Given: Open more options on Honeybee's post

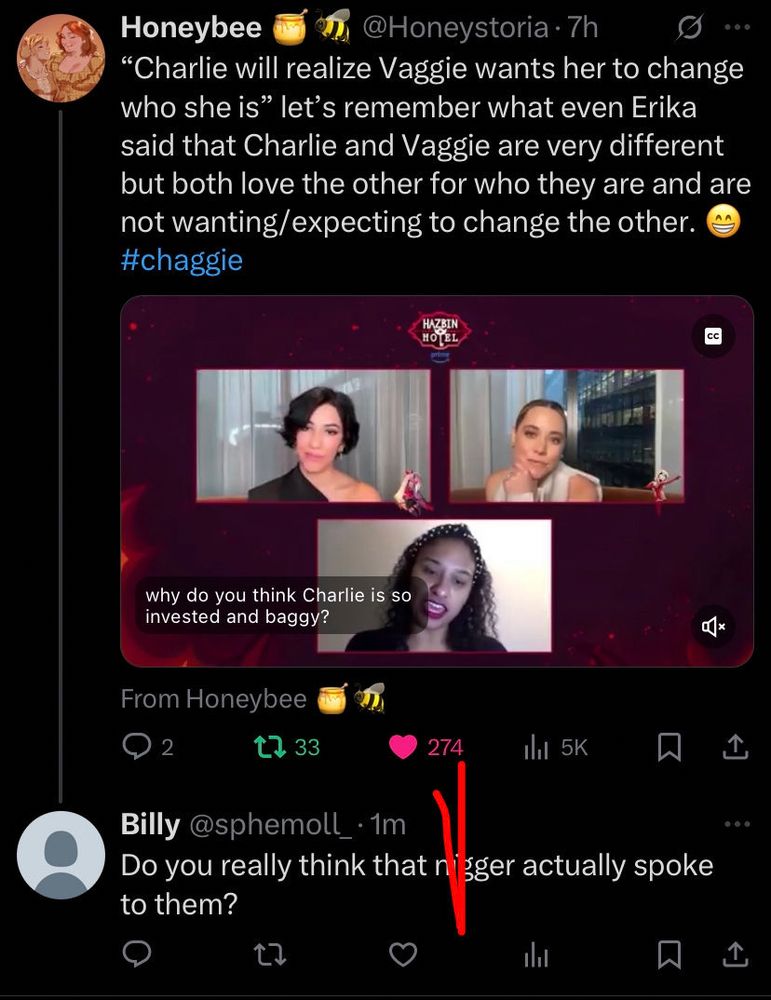Looking at the screenshot, I should tap(736, 28).
